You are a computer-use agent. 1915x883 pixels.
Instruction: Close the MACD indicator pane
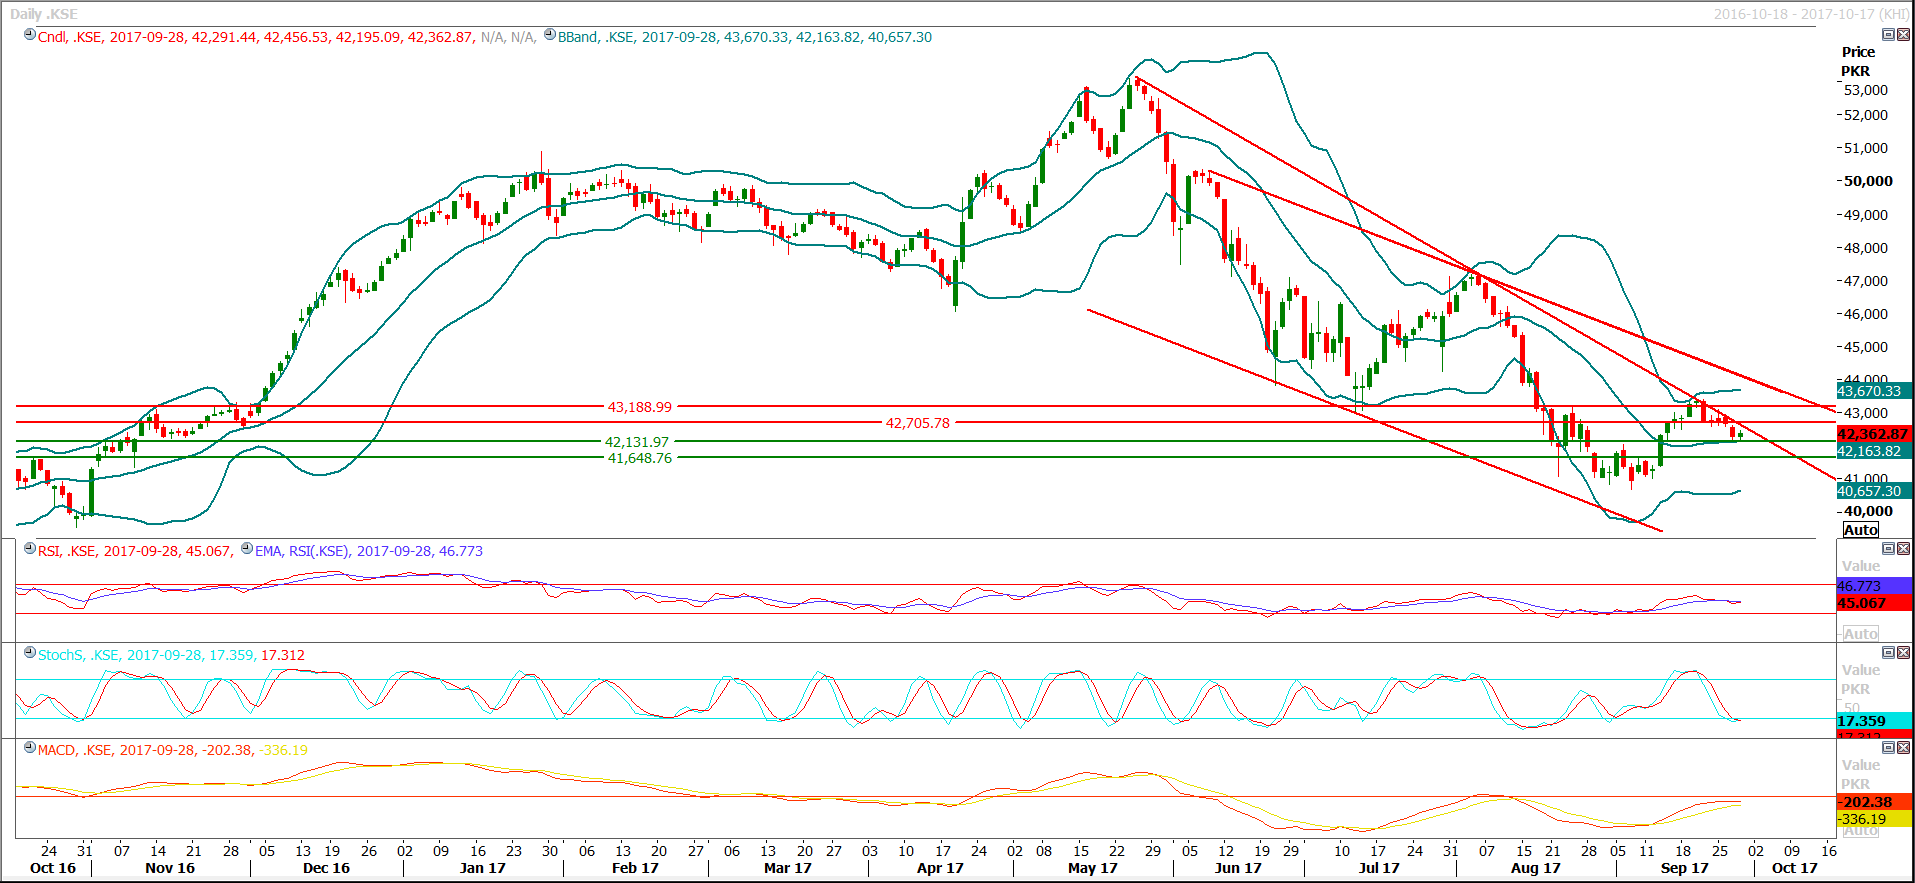(x=1903, y=747)
